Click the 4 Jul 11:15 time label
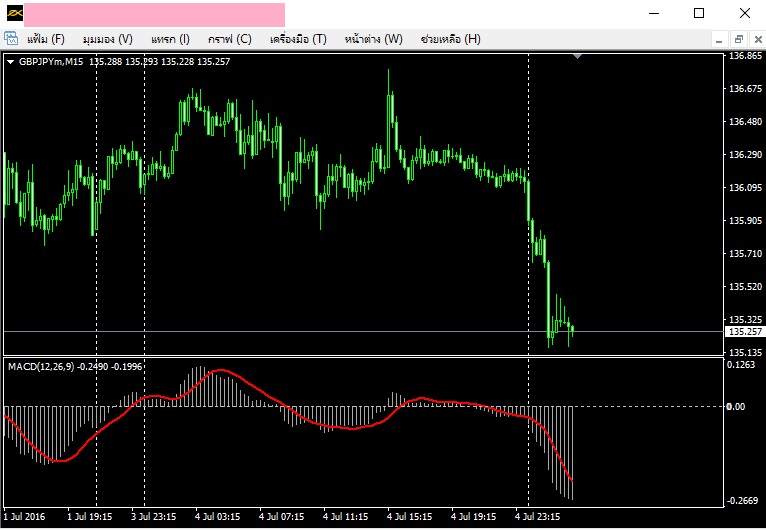The image size is (766, 530). pyautogui.click(x=345, y=516)
